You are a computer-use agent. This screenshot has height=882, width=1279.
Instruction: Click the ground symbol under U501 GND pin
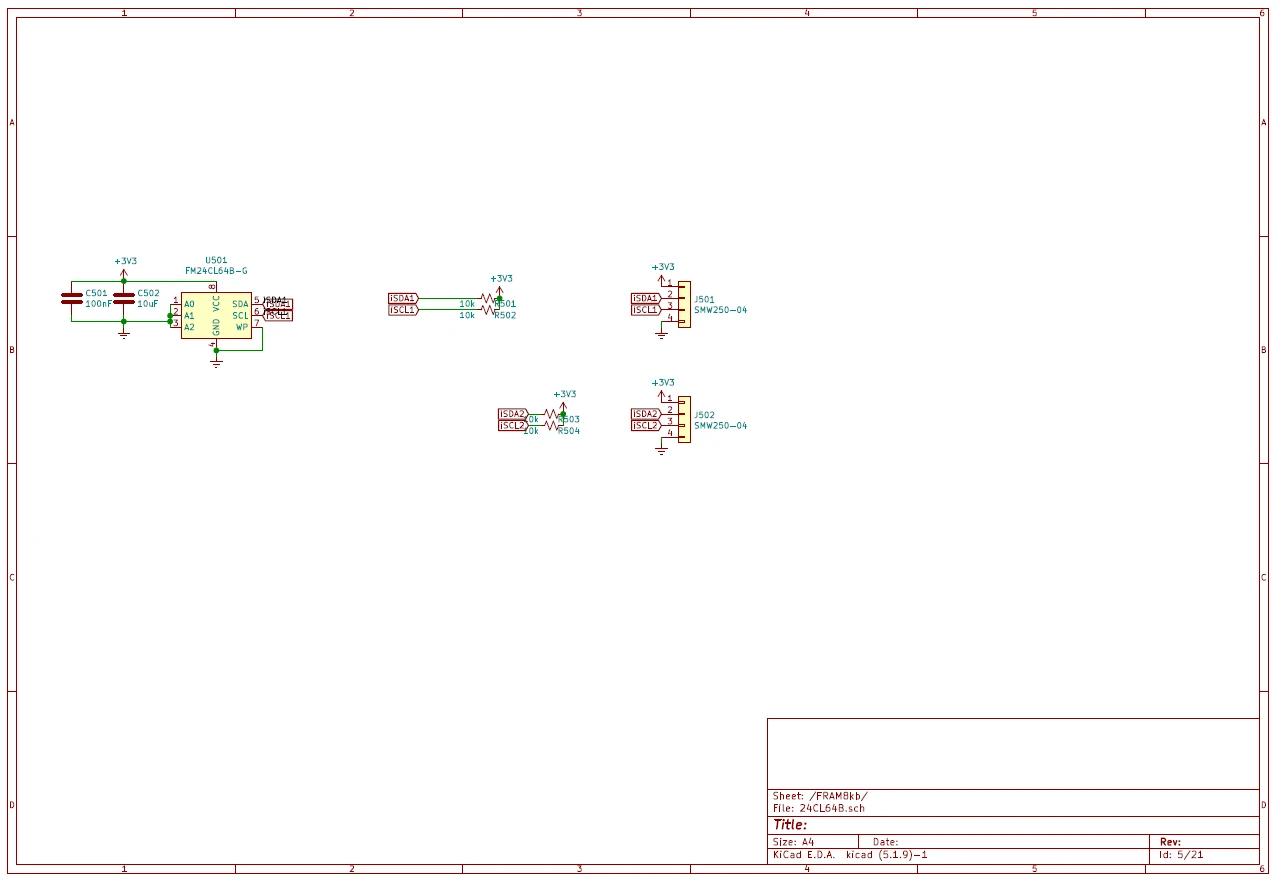tap(216, 363)
